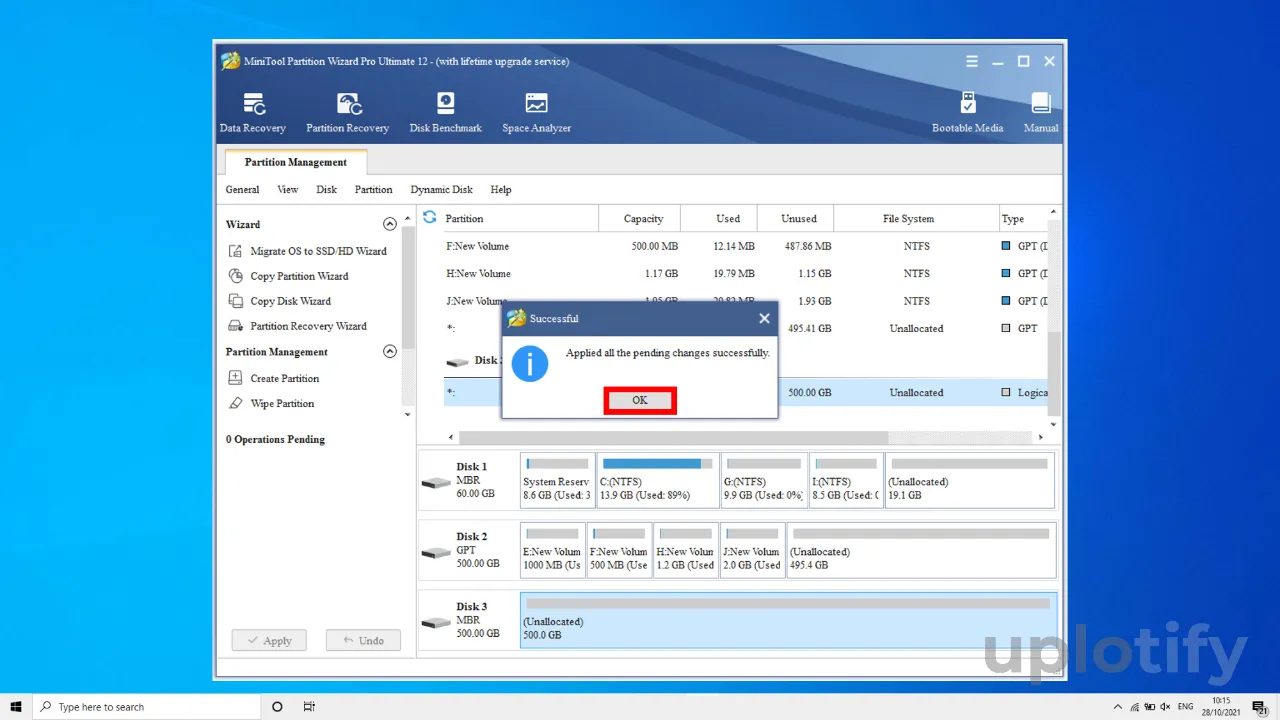Select System Reserved partition on Disk 1

click(x=557, y=480)
